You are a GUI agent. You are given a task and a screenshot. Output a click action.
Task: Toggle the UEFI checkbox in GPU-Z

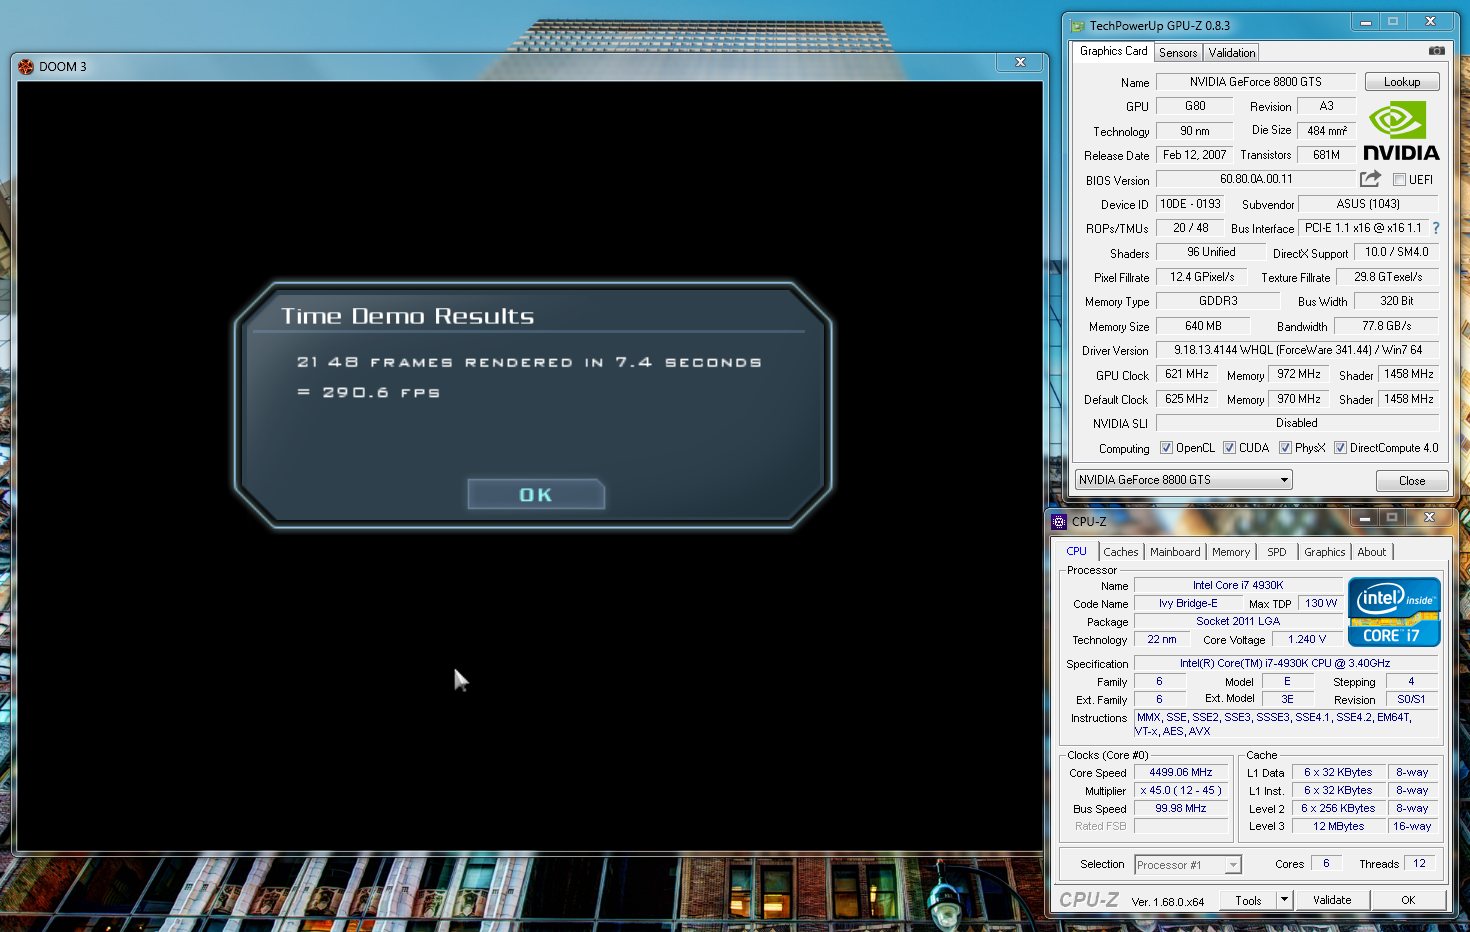(1399, 180)
